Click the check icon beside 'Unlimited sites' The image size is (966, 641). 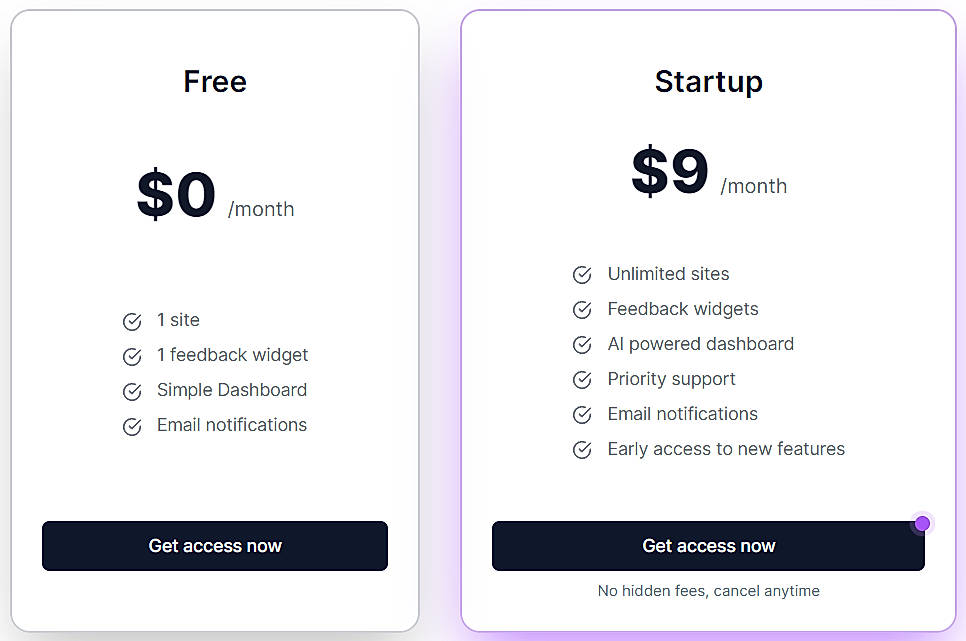tap(582, 274)
